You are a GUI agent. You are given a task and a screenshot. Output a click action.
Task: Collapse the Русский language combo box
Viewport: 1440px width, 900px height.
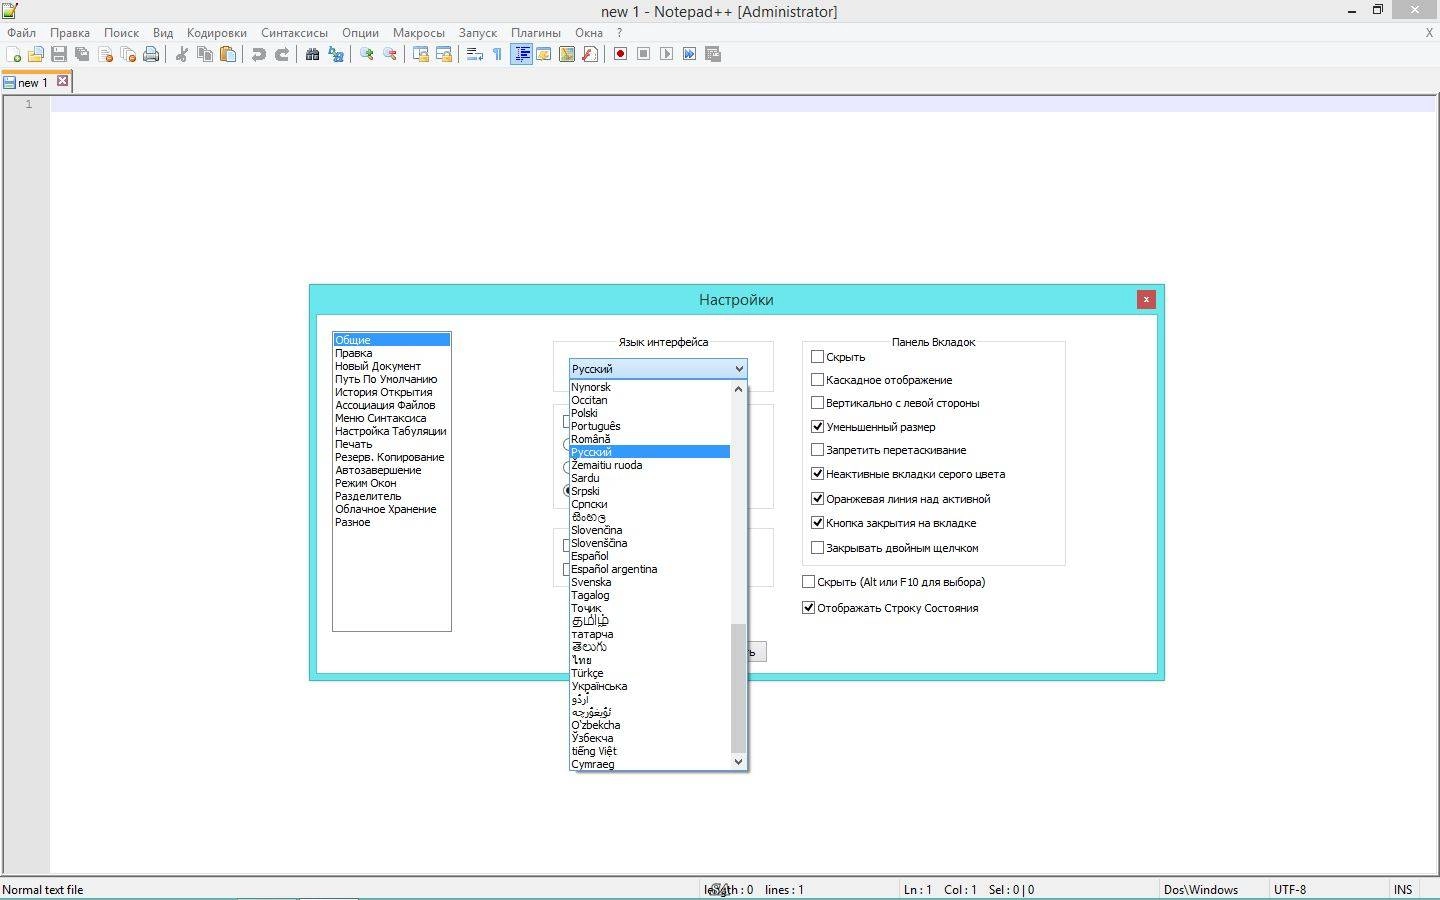(x=658, y=368)
